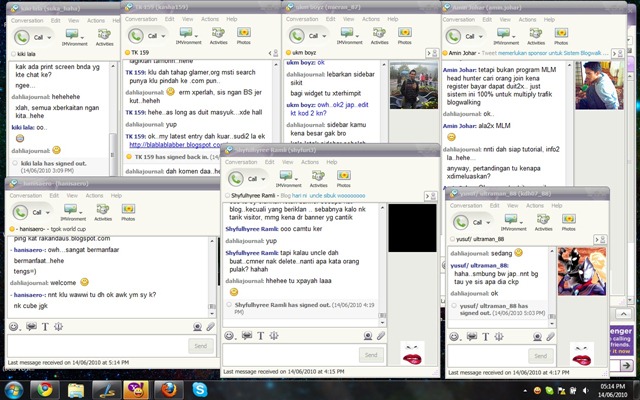Open Skype from the Windows taskbar

click(200, 390)
